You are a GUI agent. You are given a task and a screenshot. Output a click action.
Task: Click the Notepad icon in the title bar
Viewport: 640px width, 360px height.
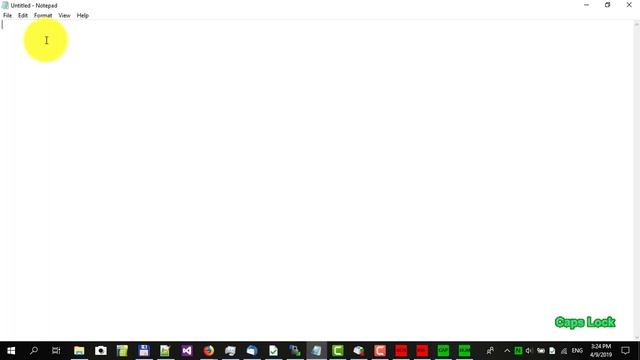(5, 5)
